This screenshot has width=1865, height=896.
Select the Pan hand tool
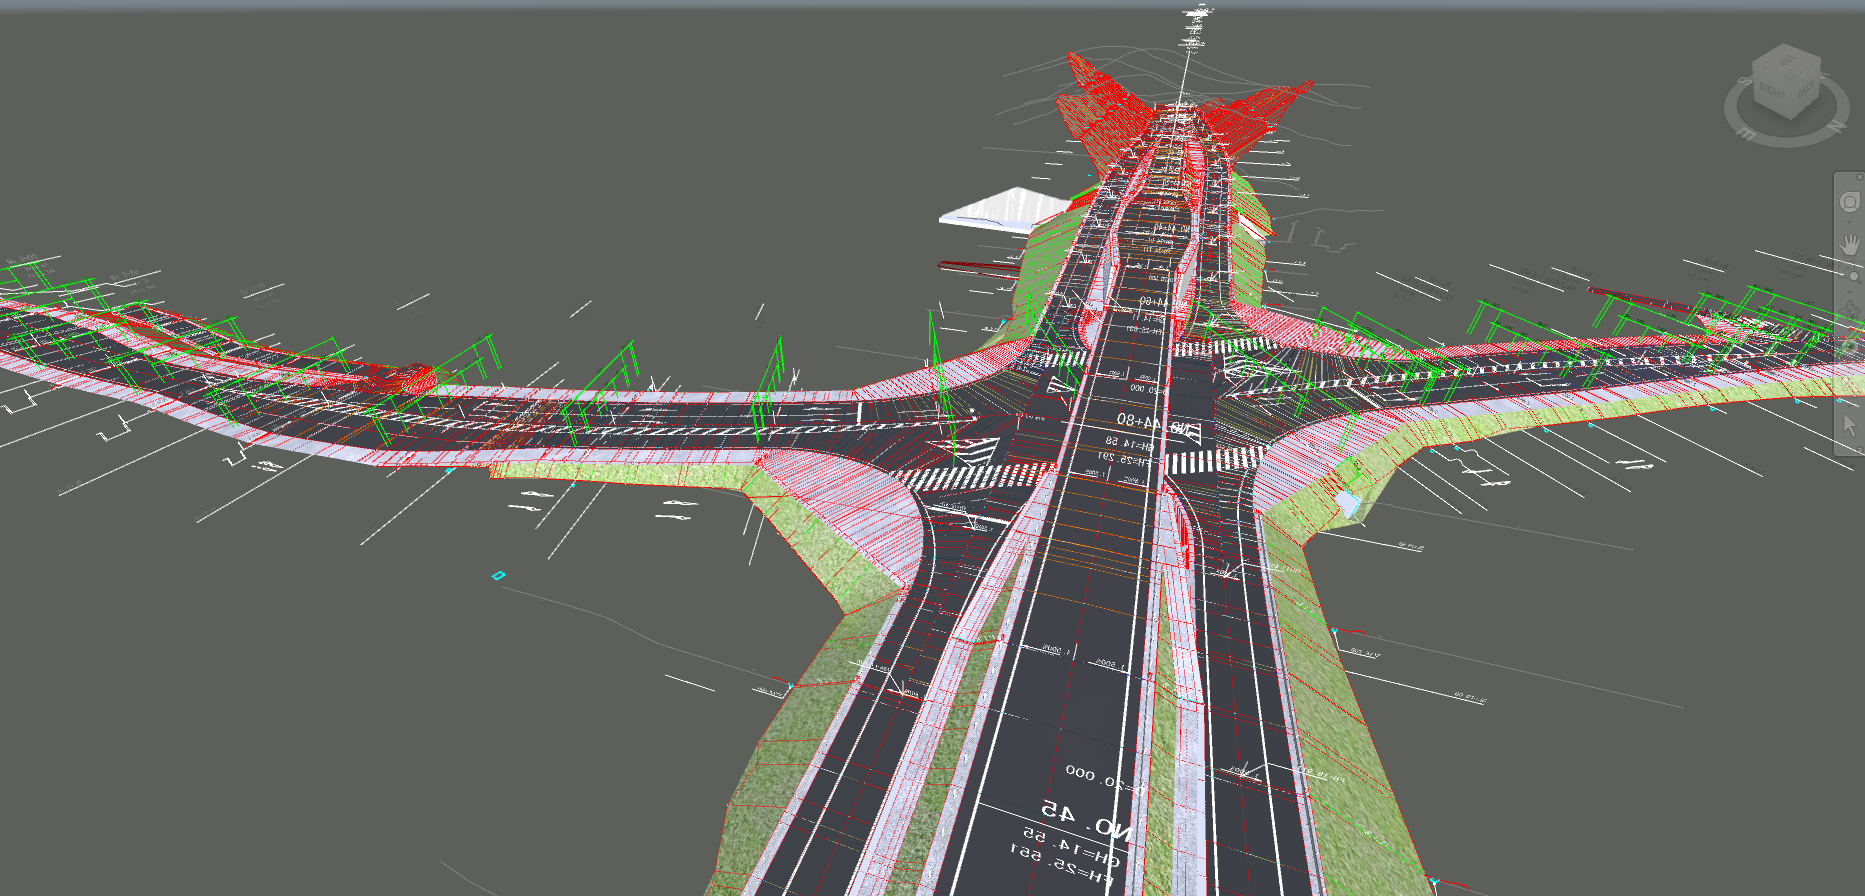coord(1850,244)
